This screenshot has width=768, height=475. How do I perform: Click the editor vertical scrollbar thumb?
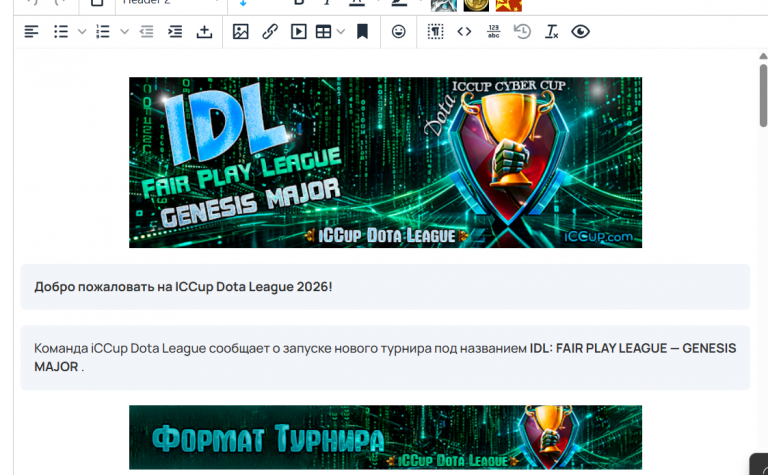764,95
